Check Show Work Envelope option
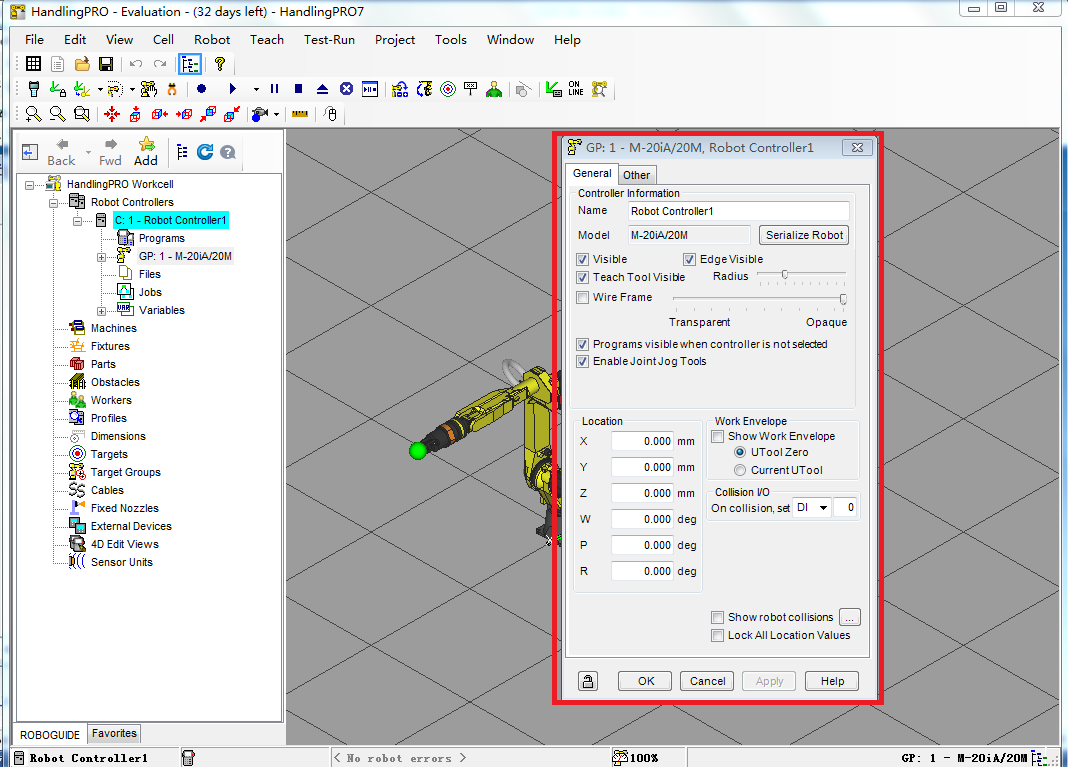Viewport: 1068px width, 767px height. tap(717, 436)
